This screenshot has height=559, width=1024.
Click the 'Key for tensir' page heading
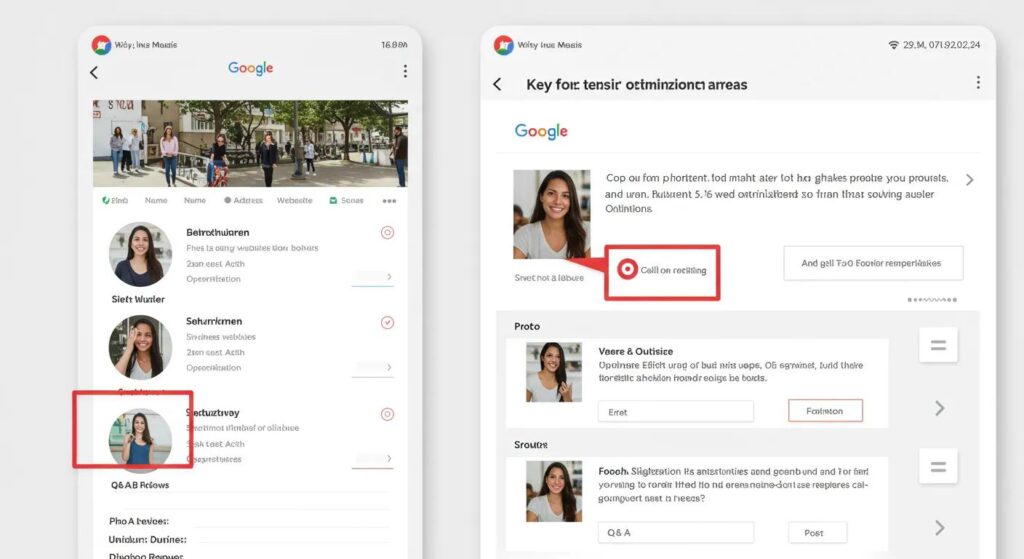pyautogui.click(x=637, y=85)
